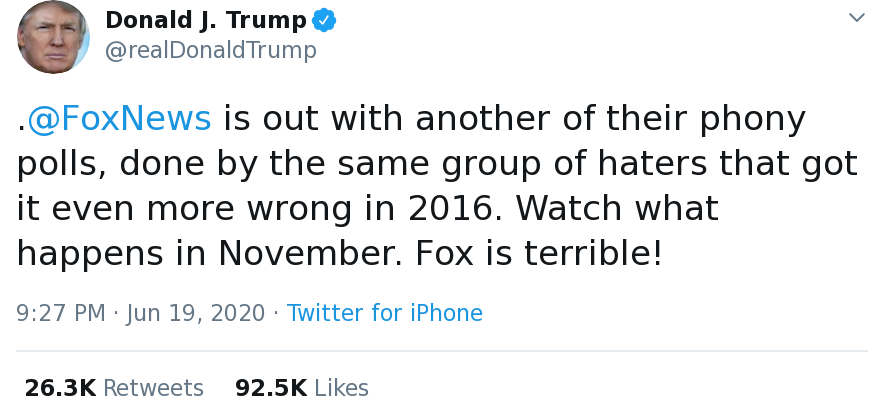Open the @FoxNews mention link

pyautogui.click(x=119, y=119)
